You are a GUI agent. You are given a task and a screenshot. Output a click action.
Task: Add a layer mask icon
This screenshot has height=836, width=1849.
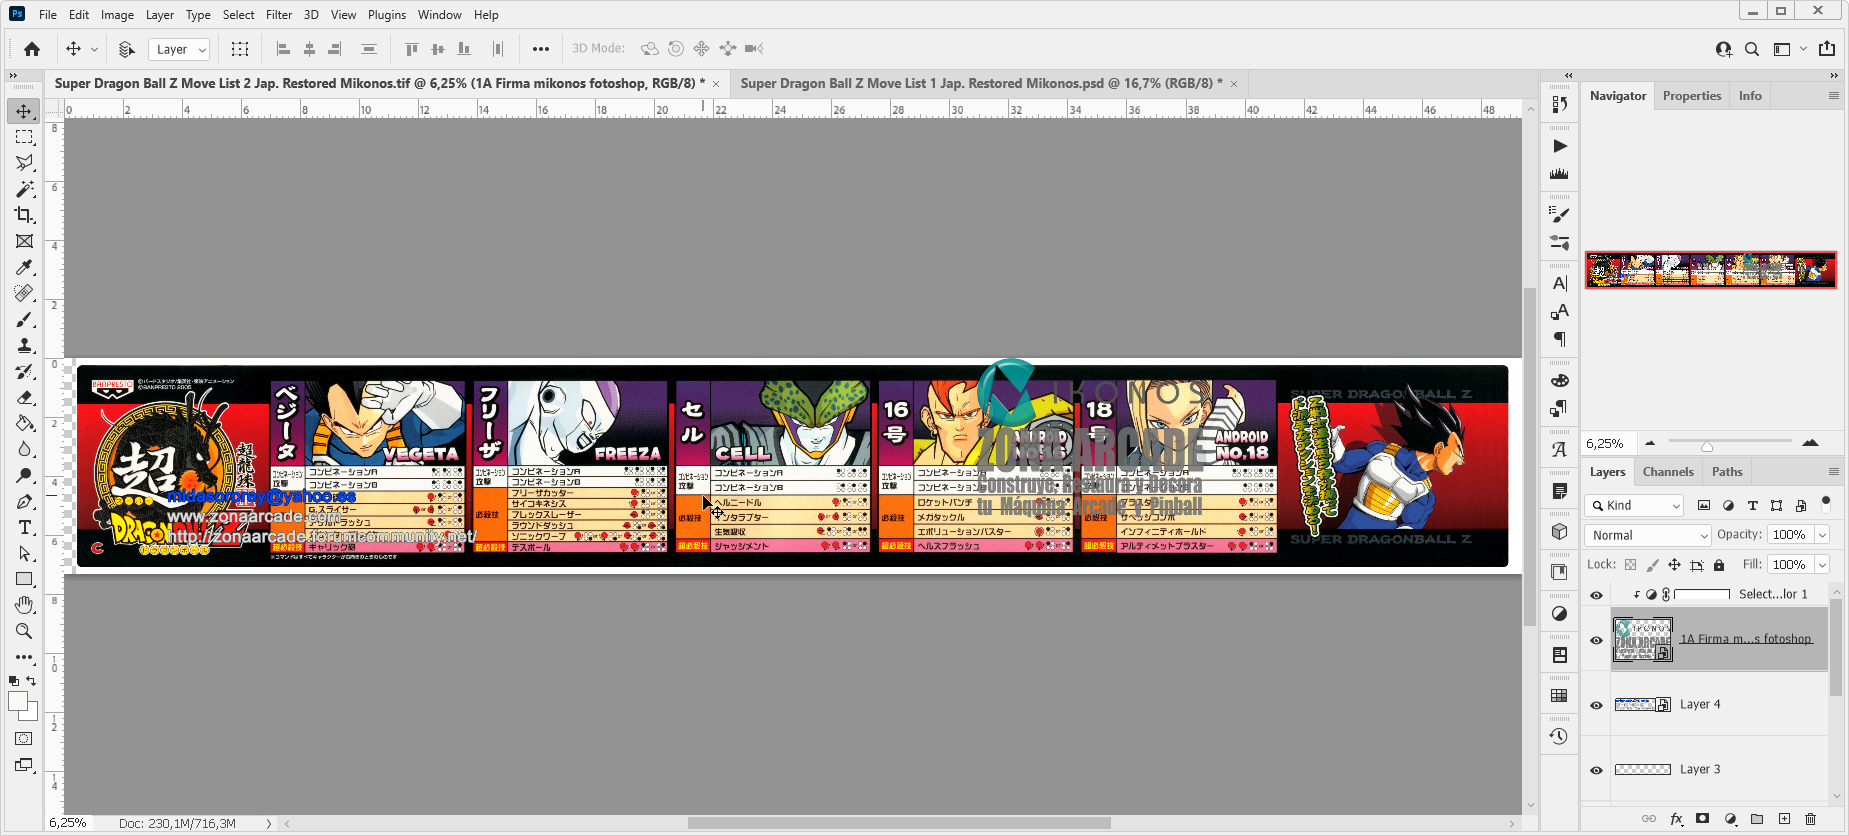[x=1703, y=819]
